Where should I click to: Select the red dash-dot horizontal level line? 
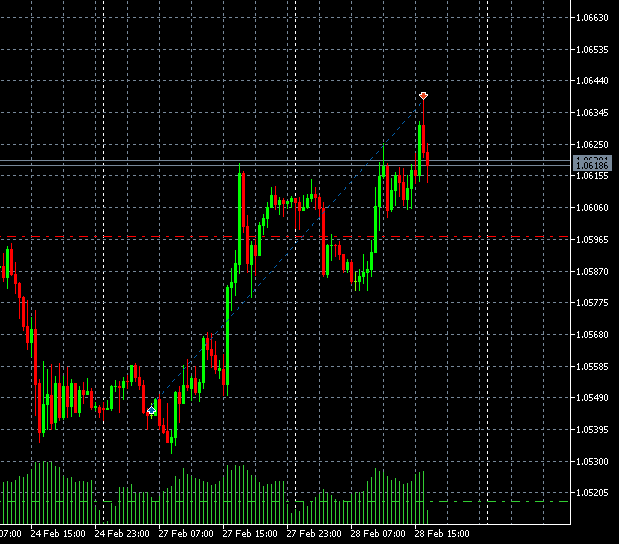(x=284, y=237)
